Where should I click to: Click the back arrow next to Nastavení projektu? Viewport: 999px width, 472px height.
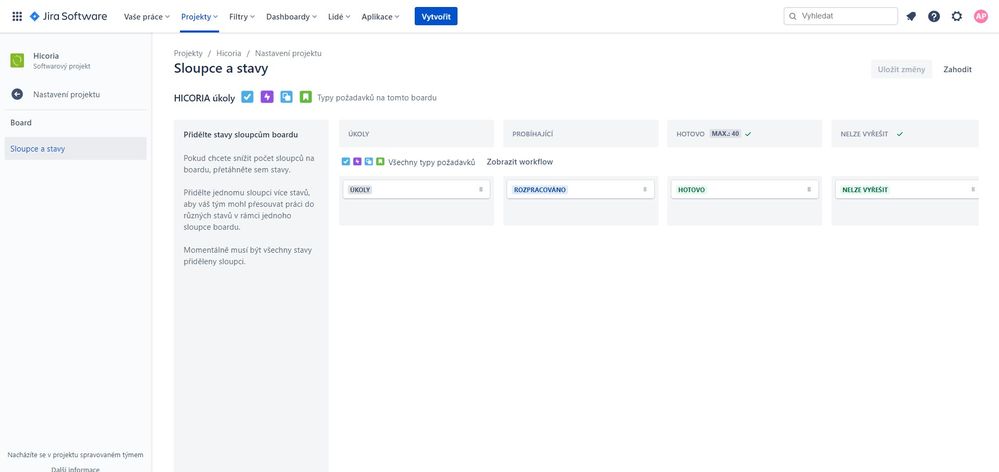pyautogui.click(x=17, y=94)
